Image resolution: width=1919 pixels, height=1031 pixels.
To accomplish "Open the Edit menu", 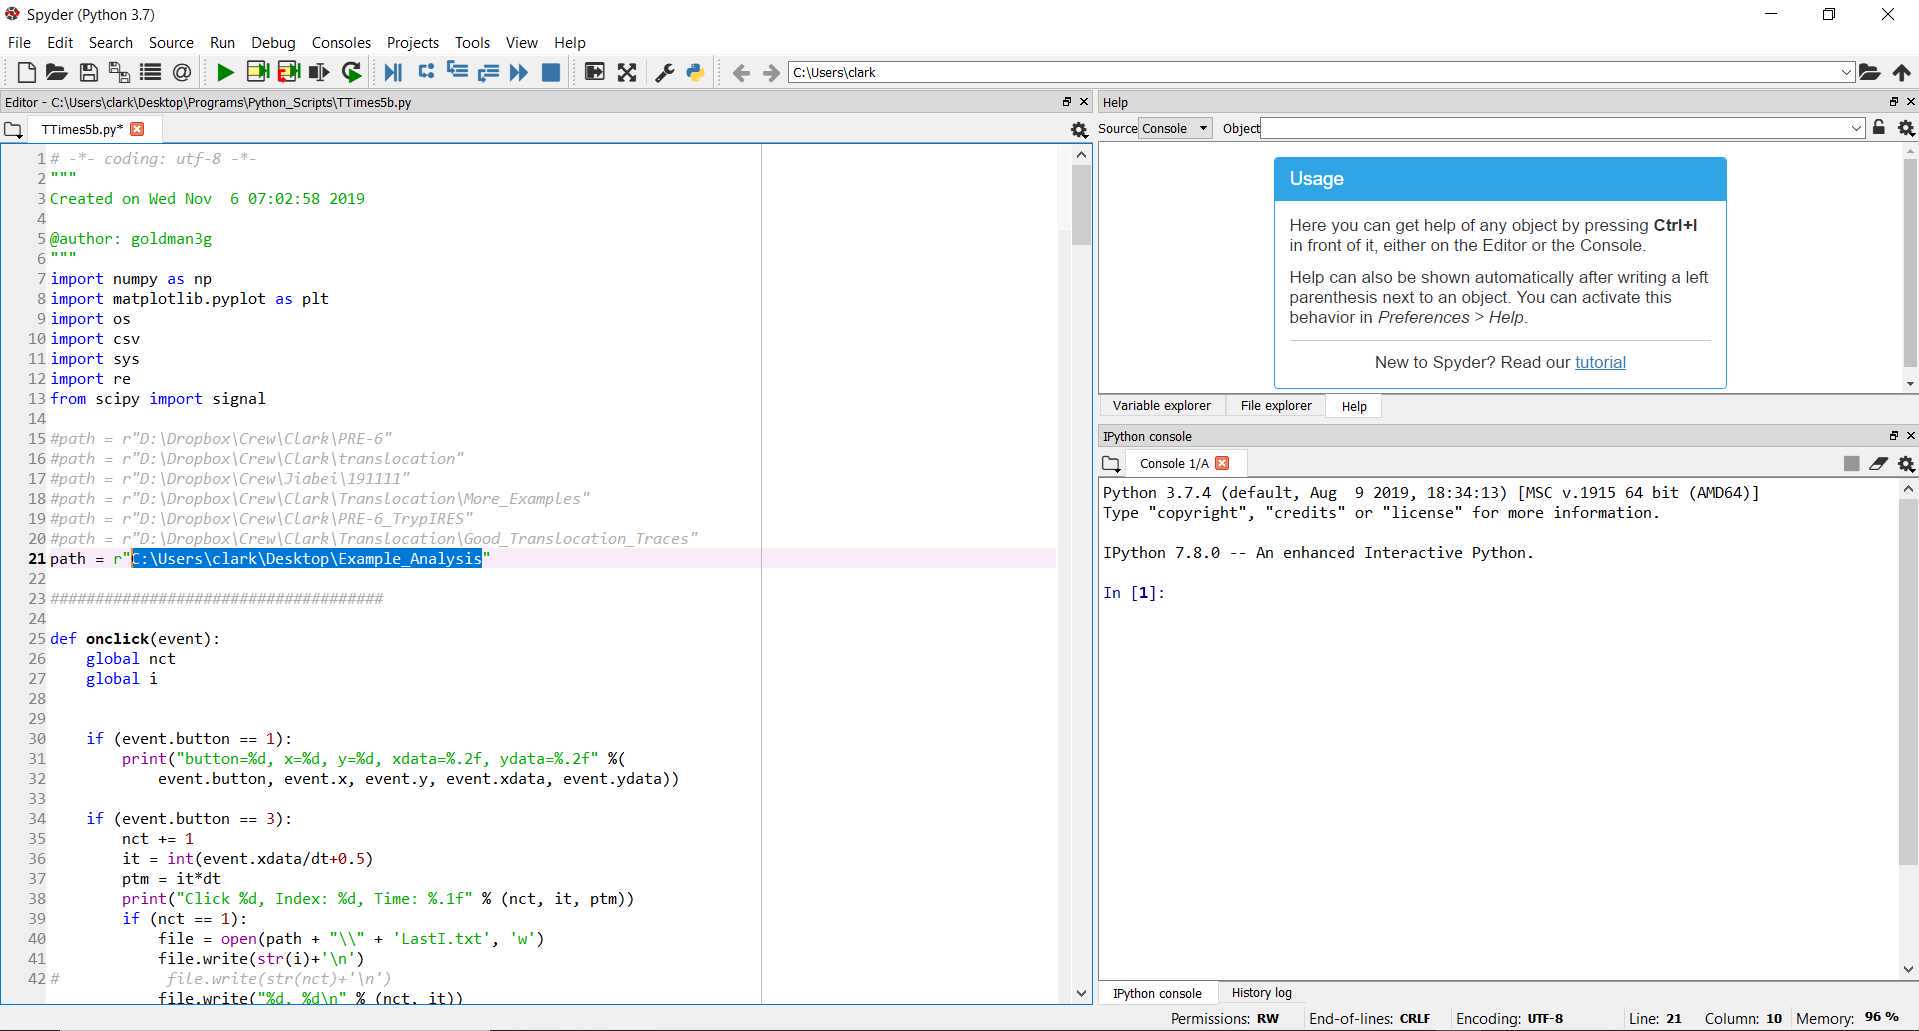I will click(60, 42).
